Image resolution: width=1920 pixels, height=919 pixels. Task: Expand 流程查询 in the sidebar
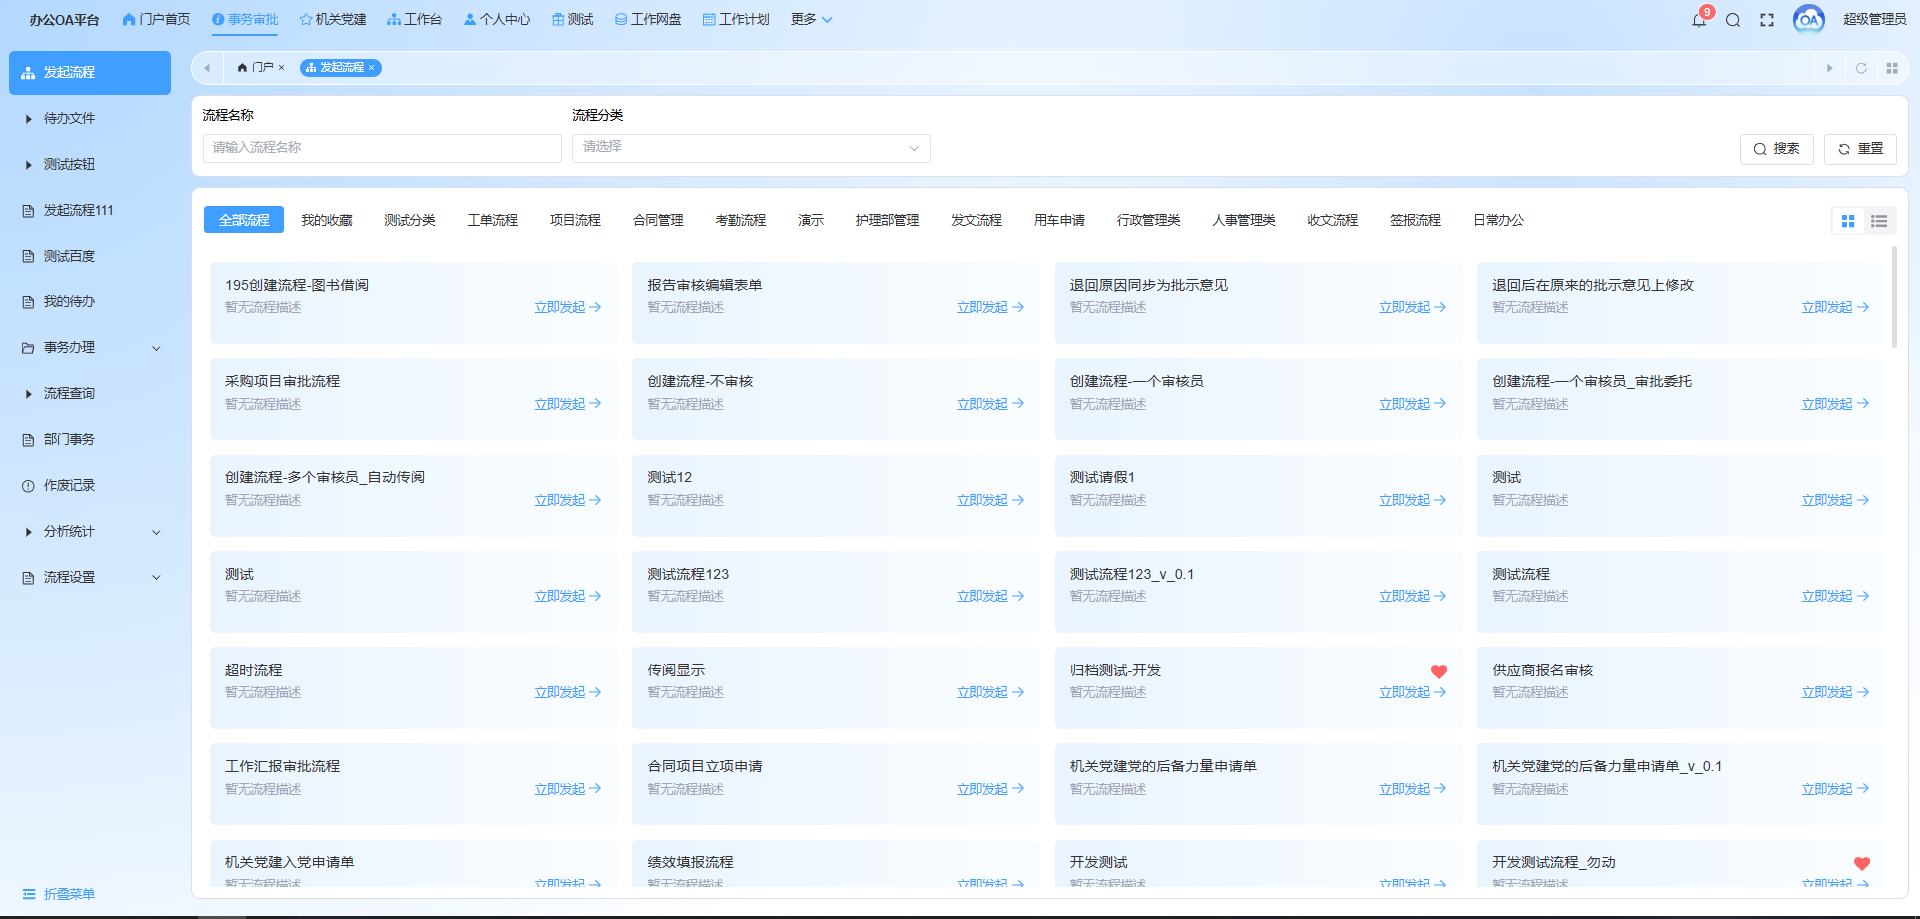click(x=90, y=394)
